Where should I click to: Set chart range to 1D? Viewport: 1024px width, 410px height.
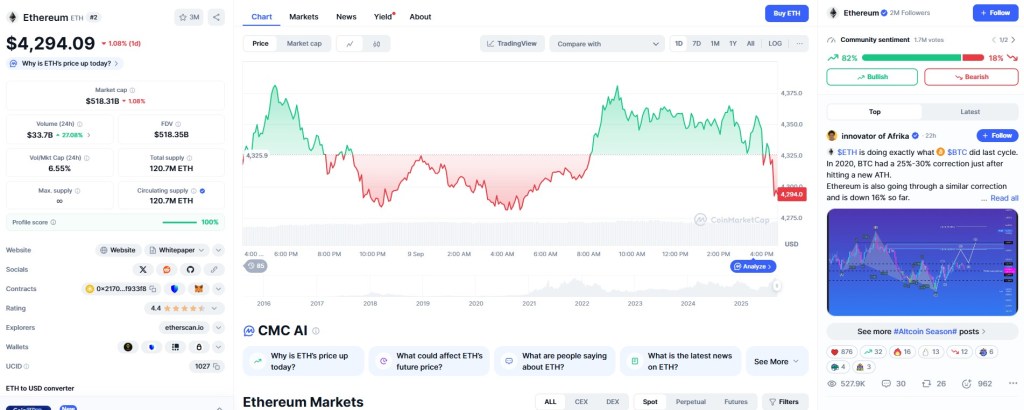(679, 44)
